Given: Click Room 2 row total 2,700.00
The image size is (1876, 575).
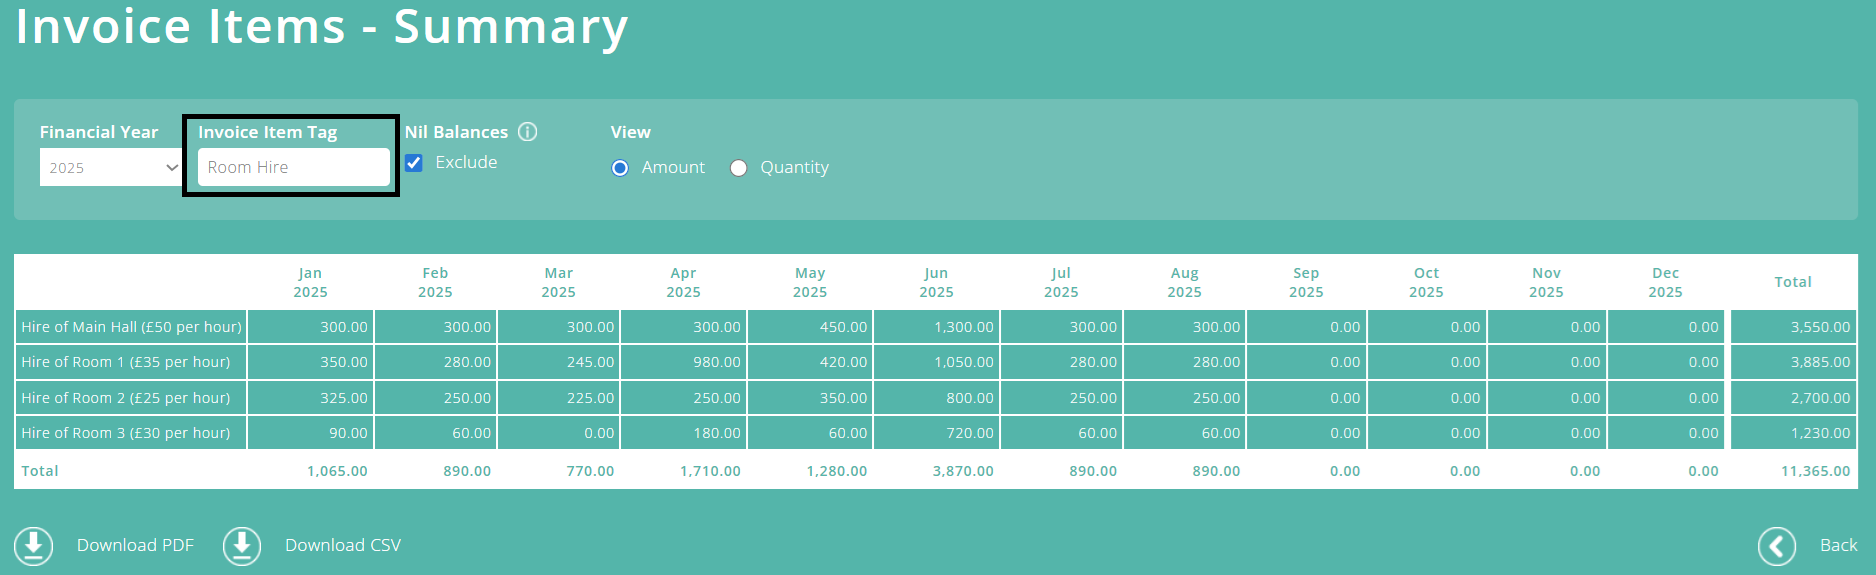Looking at the screenshot, I should [x=1820, y=398].
